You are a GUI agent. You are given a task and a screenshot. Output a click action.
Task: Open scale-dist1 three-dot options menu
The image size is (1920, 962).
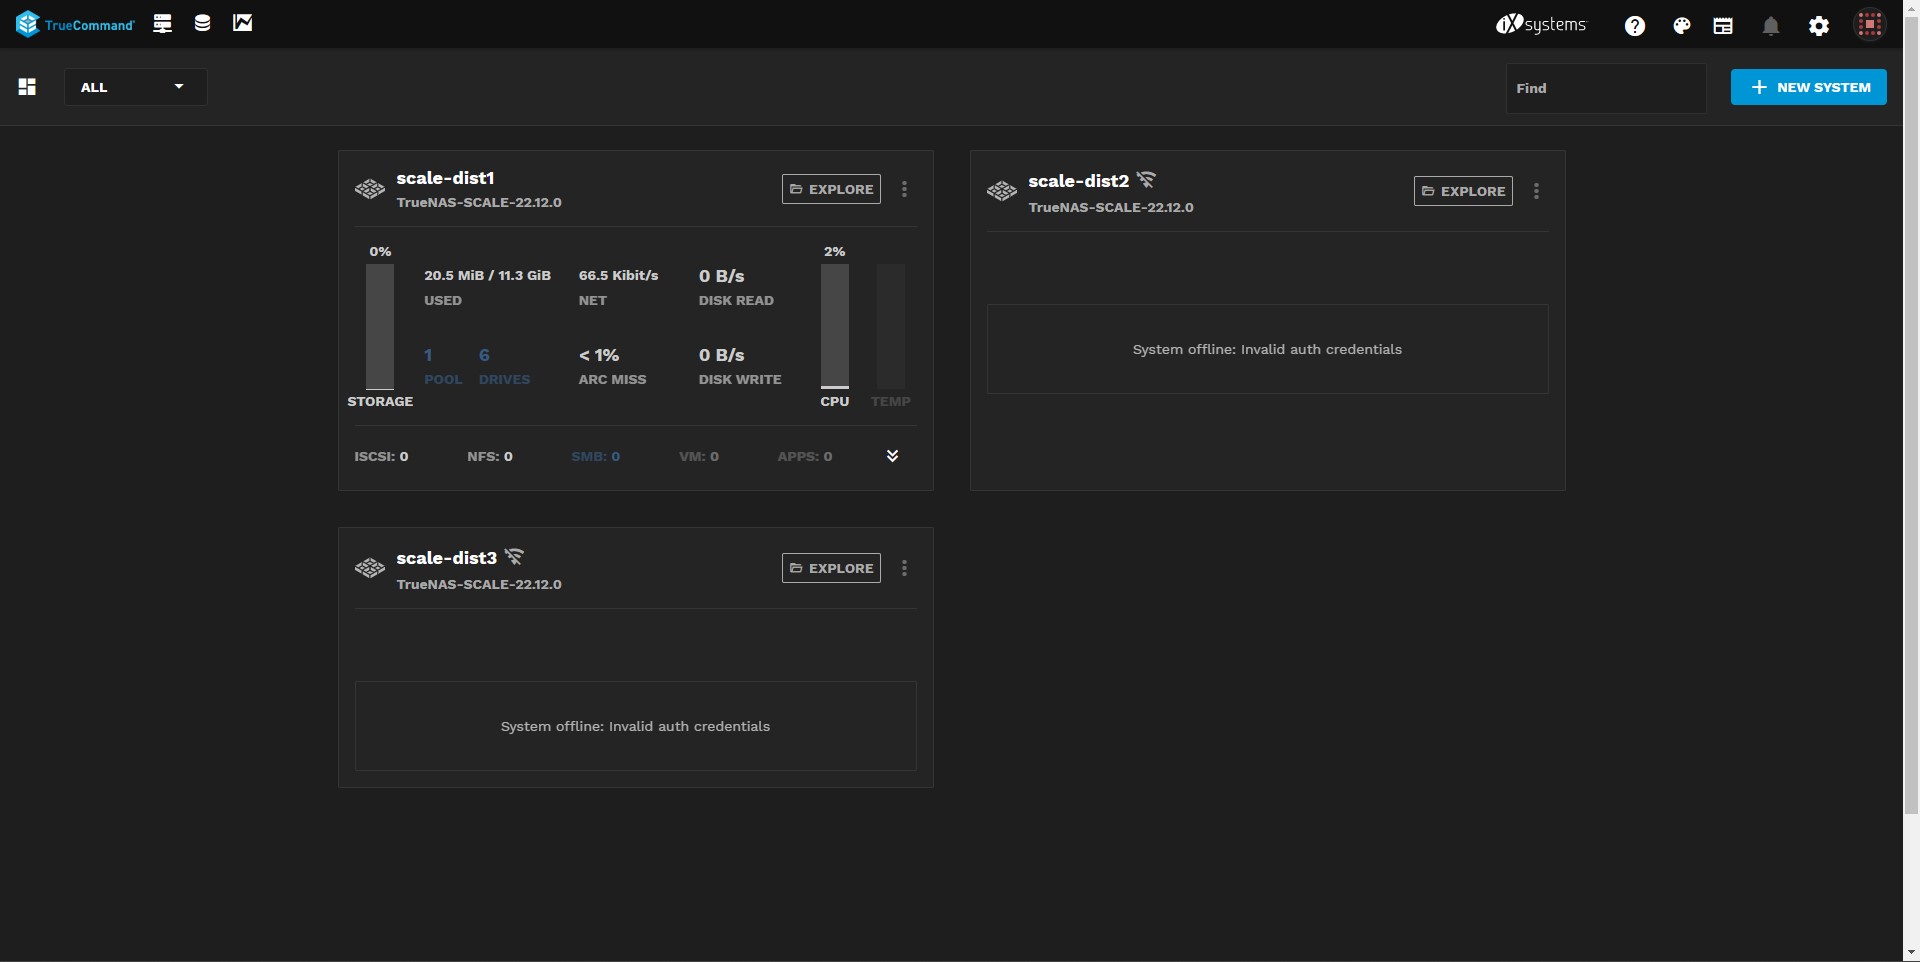(x=905, y=189)
